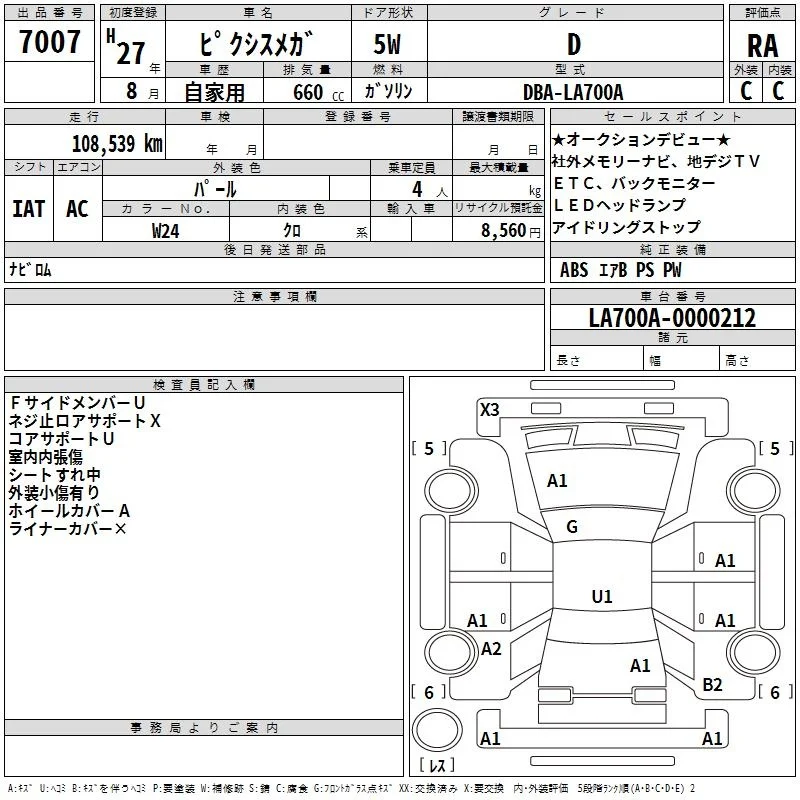800x800 pixels.
Task: Select the color number W24 field
Action: coord(165,231)
